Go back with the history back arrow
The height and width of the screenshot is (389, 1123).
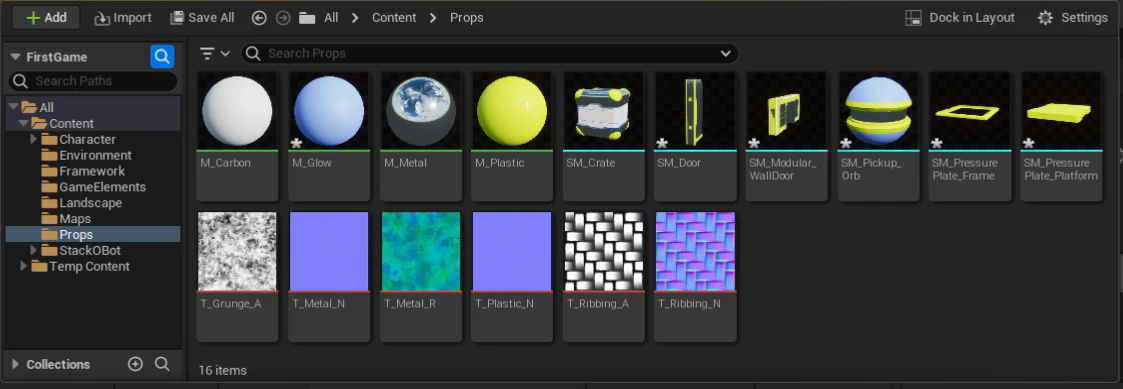coord(259,18)
